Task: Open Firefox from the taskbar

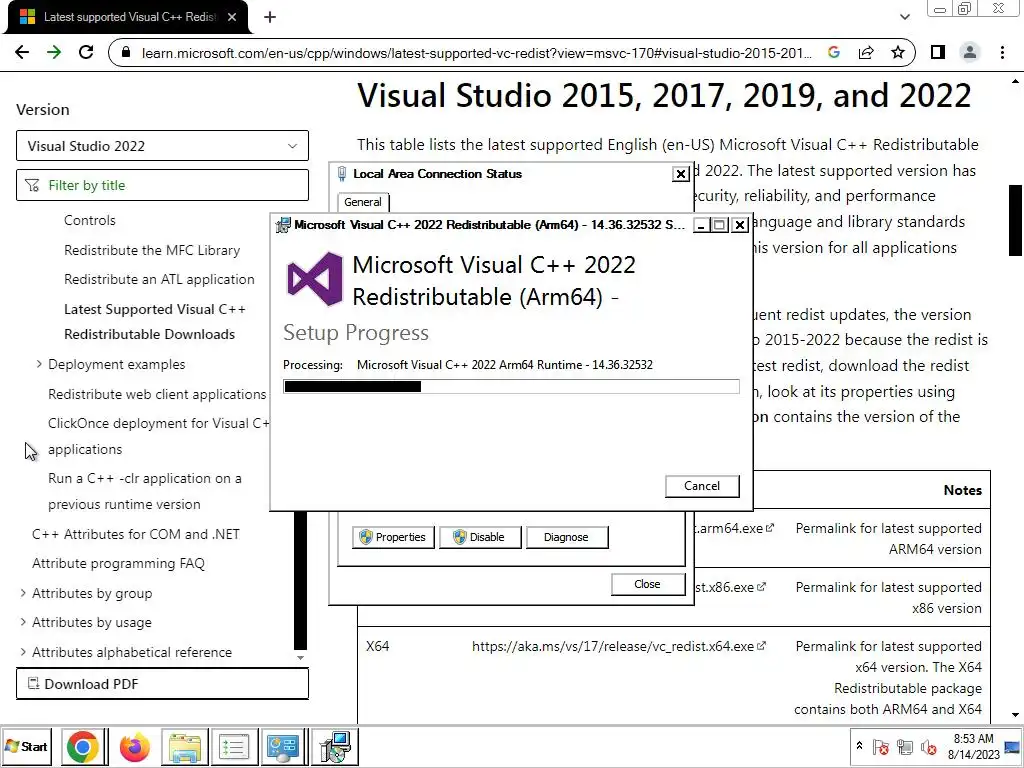Action: point(135,747)
